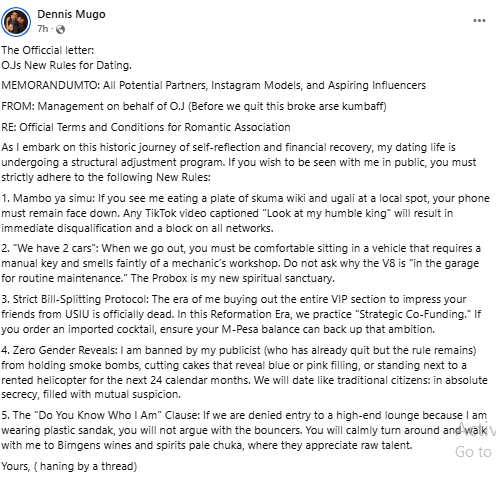This screenshot has width=496, height=477.
Task: Click rule 4 'Zero Gender Reveals' paragraph
Action: coord(244,372)
